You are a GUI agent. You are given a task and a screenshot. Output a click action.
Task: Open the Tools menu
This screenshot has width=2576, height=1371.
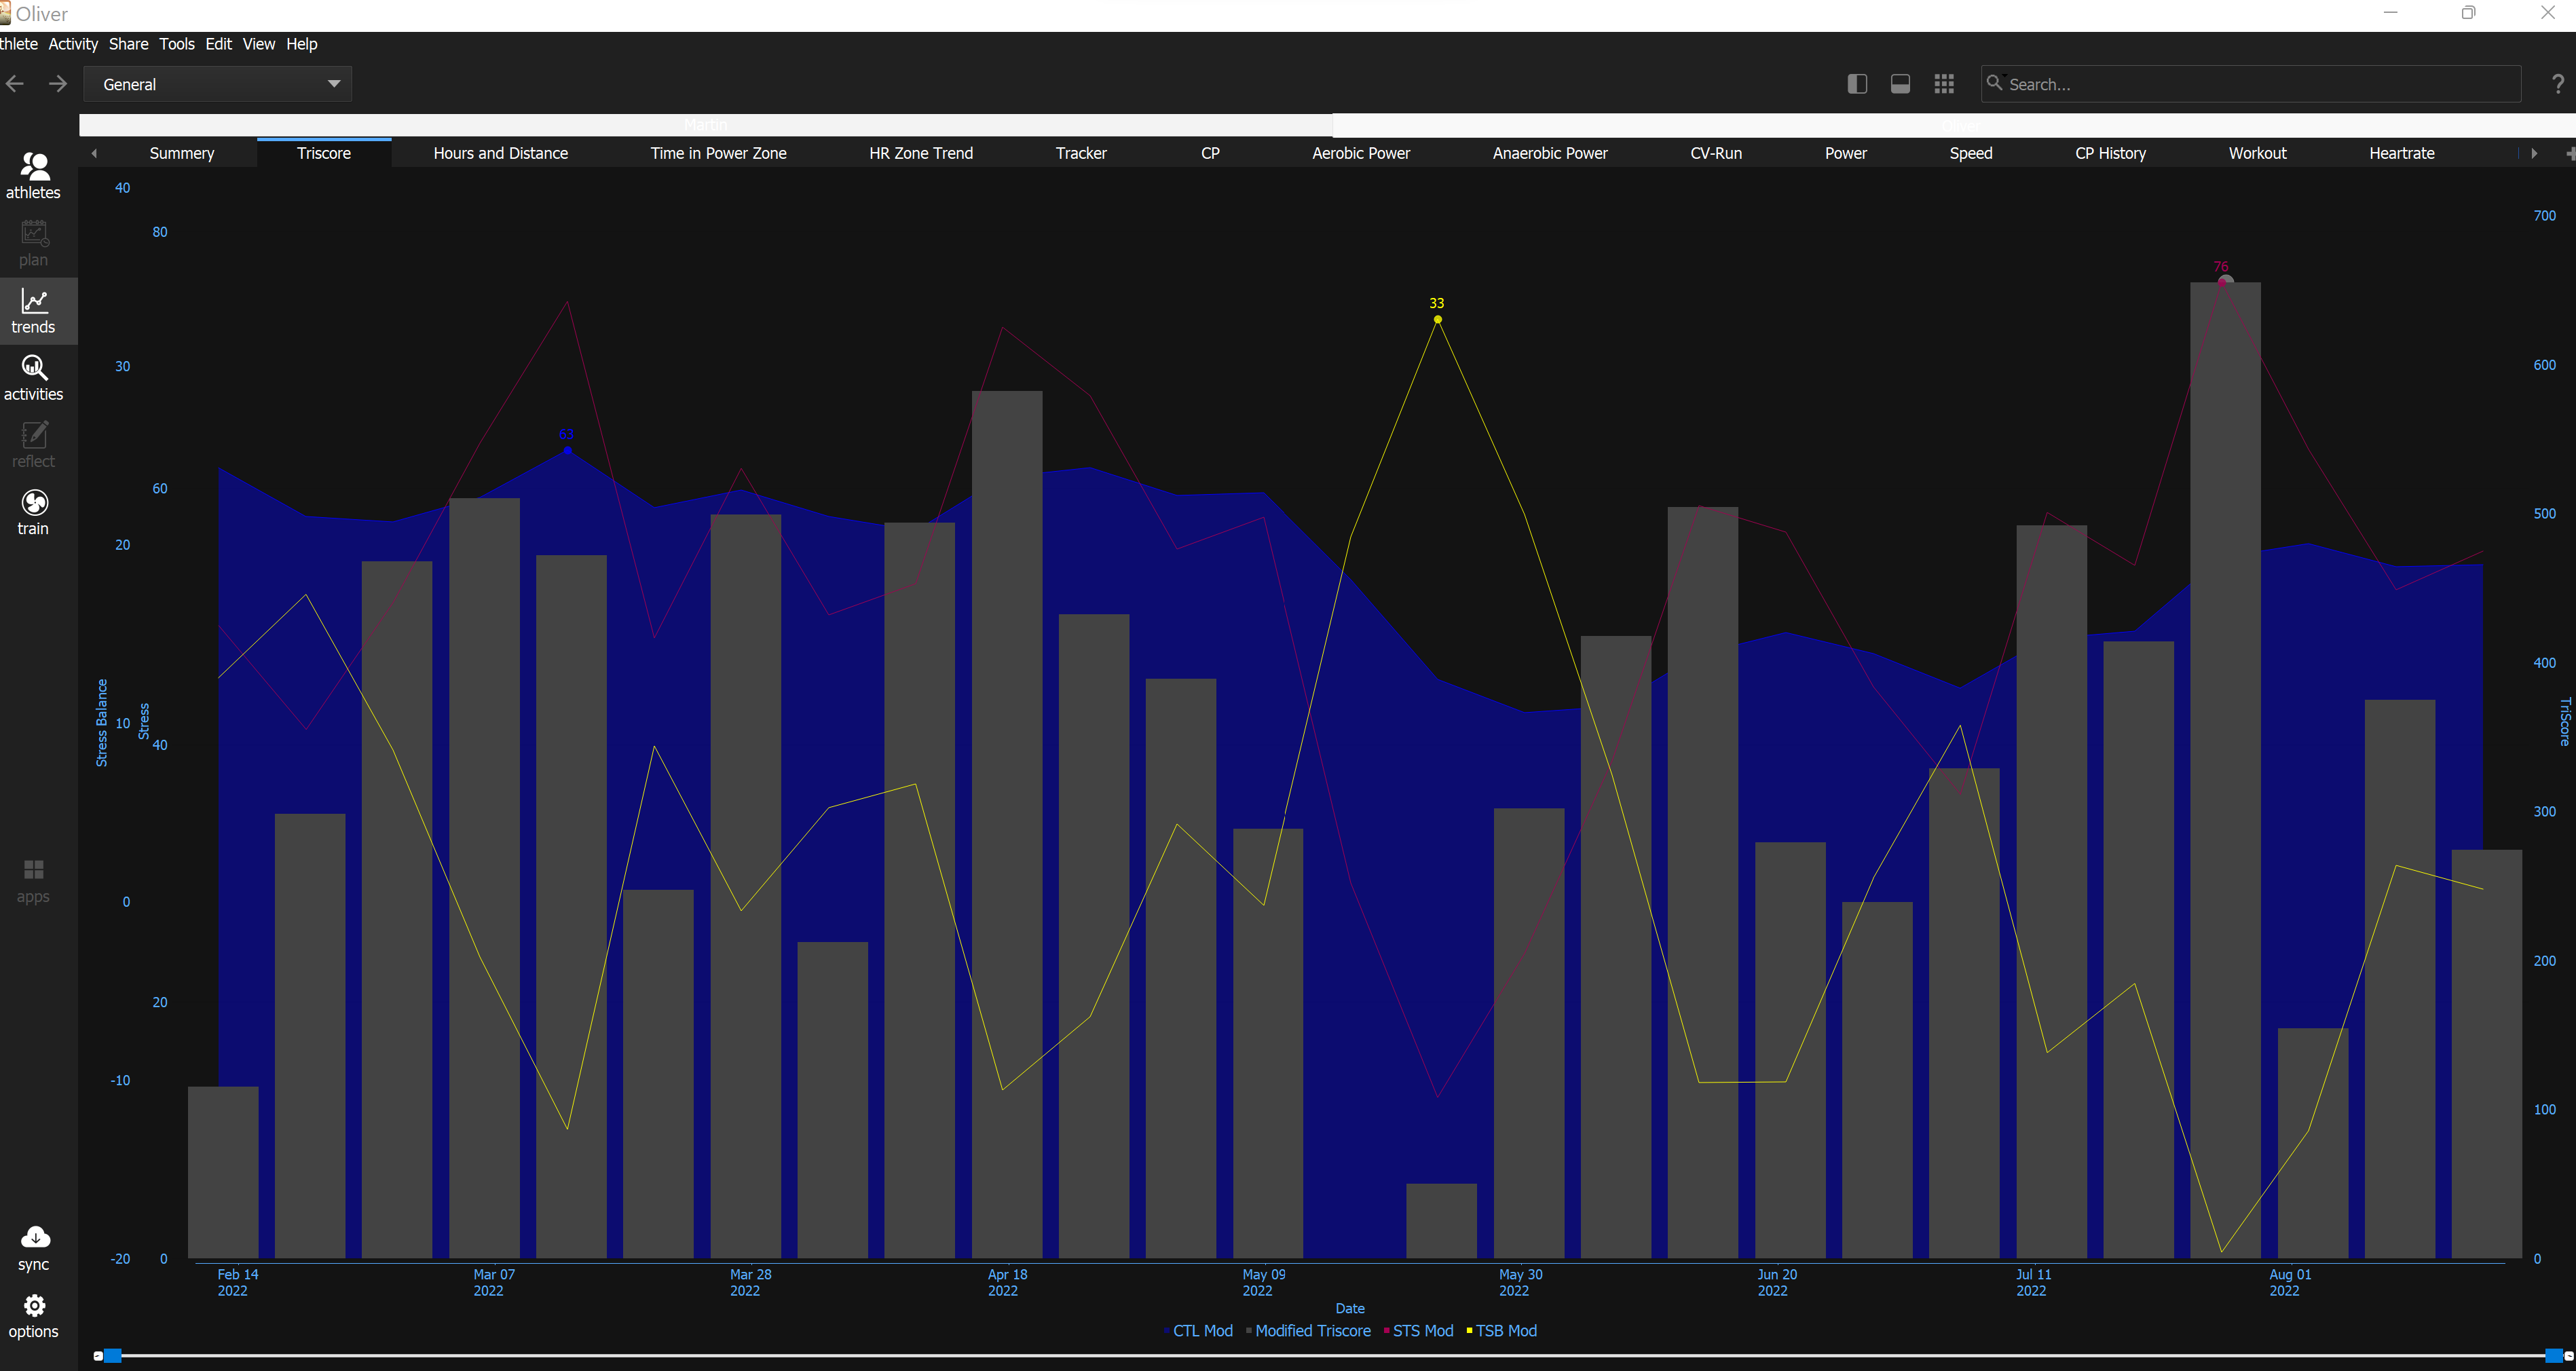pos(177,44)
